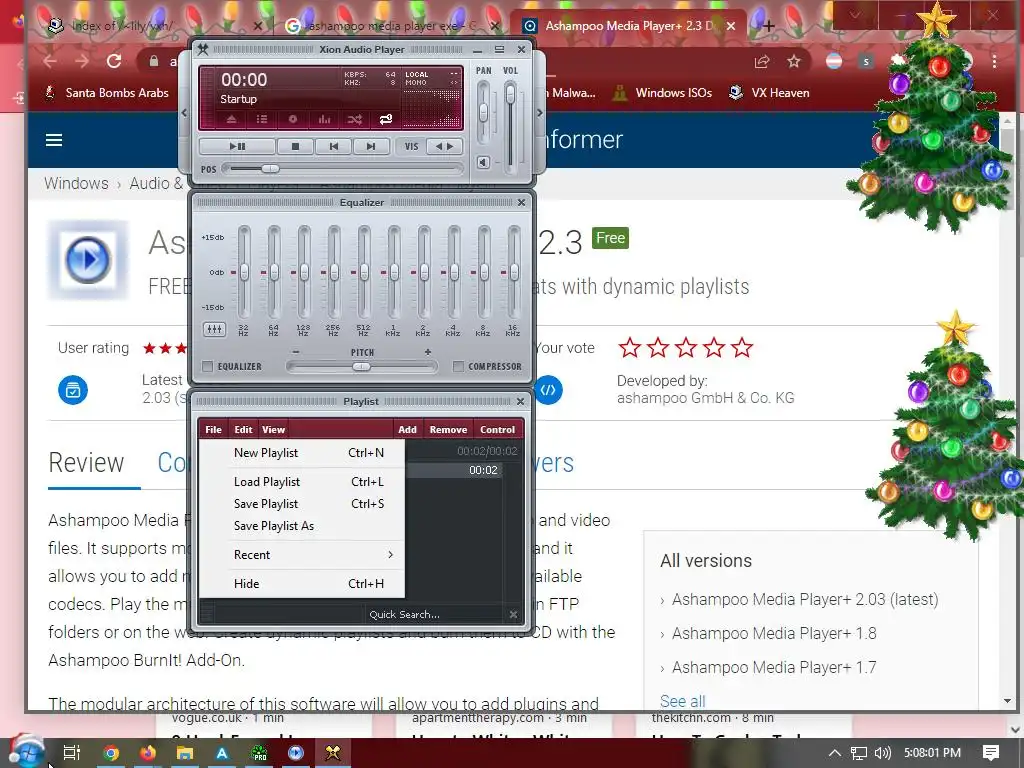The width and height of the screenshot is (1024, 768).
Task: Open the Chrome three-dot menu
Action: click(994, 61)
